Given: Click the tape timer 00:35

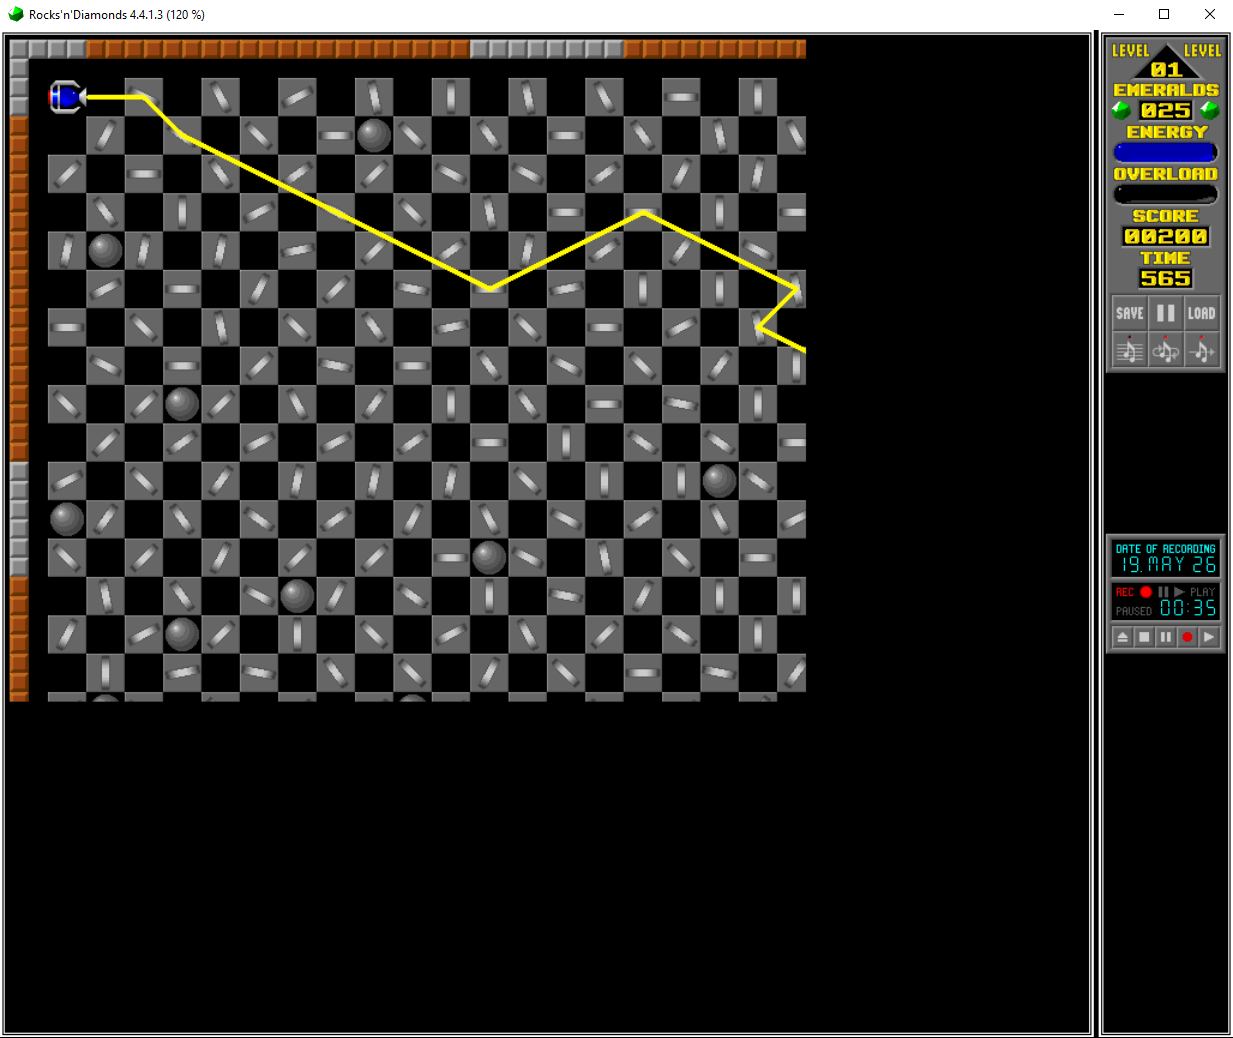Looking at the screenshot, I should coord(1188,608).
